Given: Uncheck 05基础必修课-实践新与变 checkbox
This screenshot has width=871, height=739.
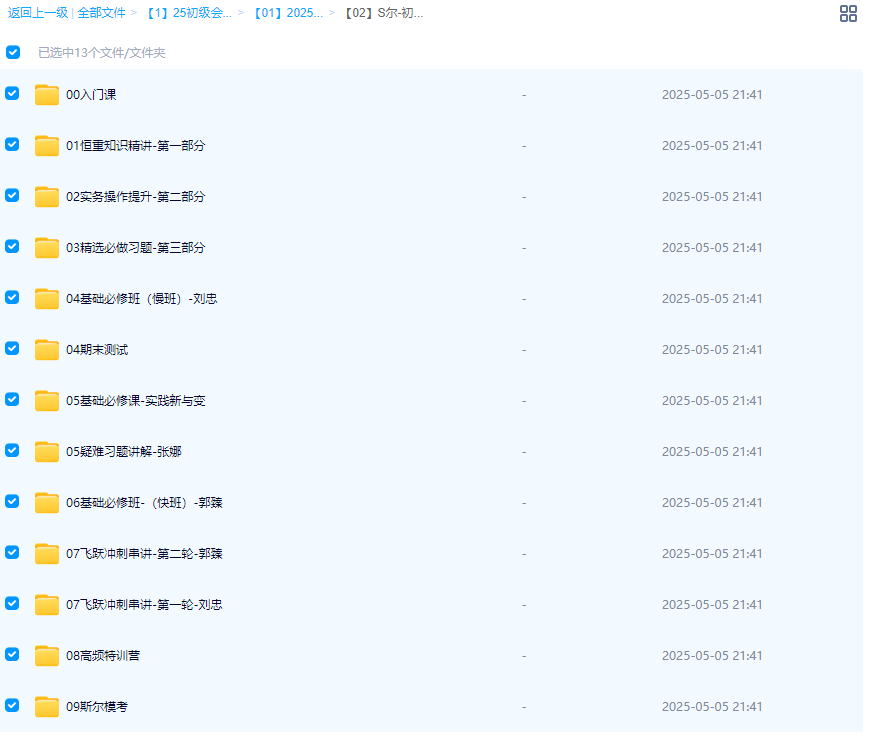Looking at the screenshot, I should 12,401.
